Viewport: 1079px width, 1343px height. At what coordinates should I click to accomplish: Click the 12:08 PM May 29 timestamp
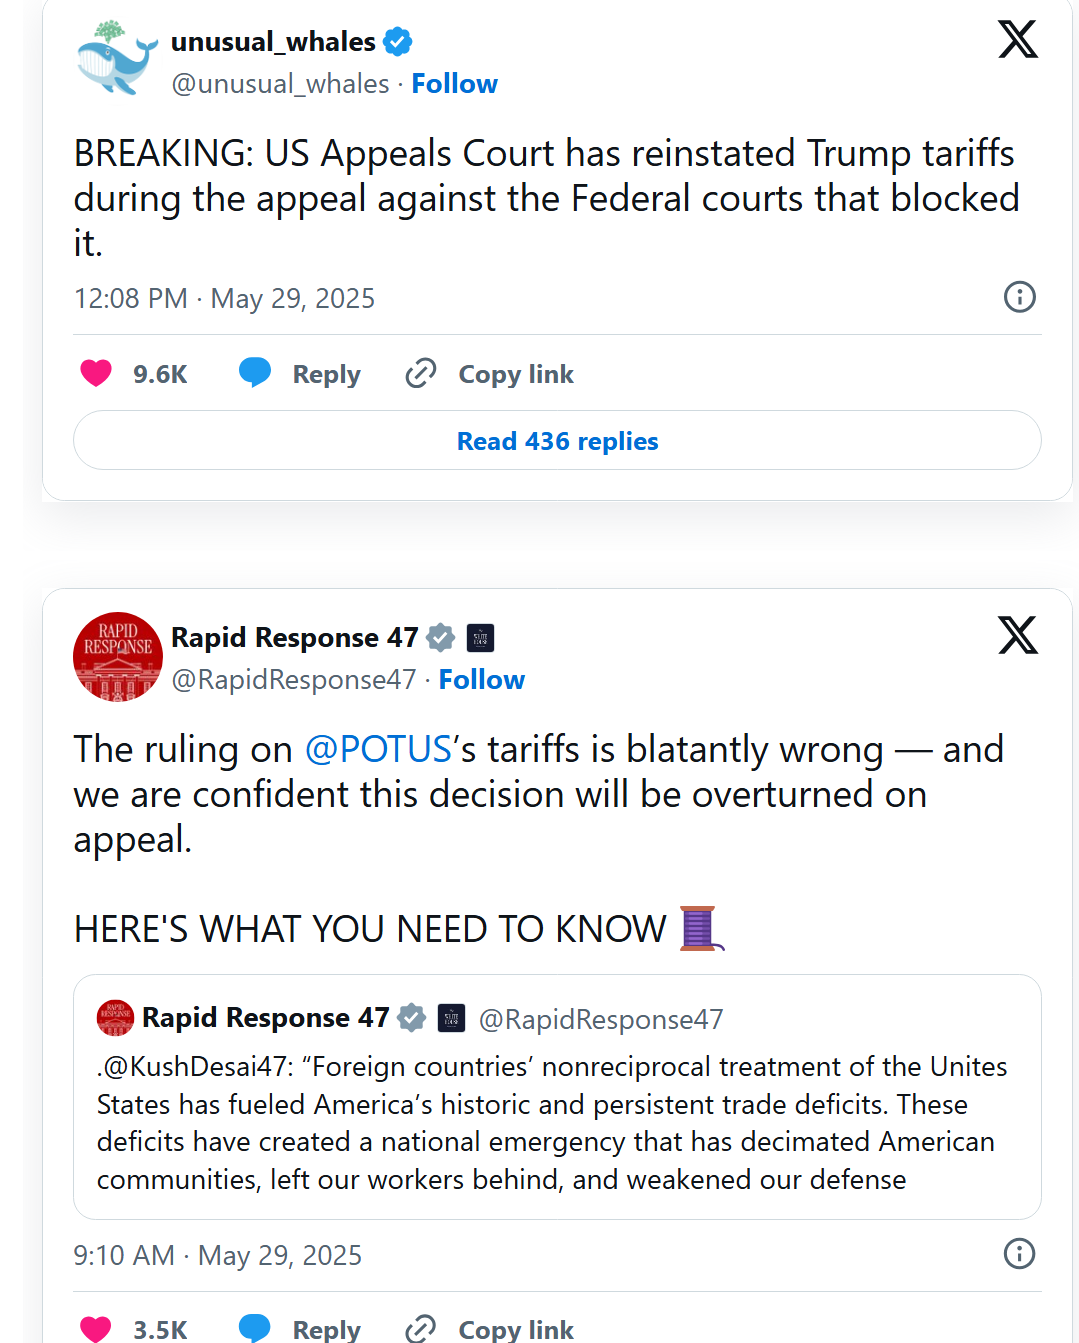[x=224, y=299]
